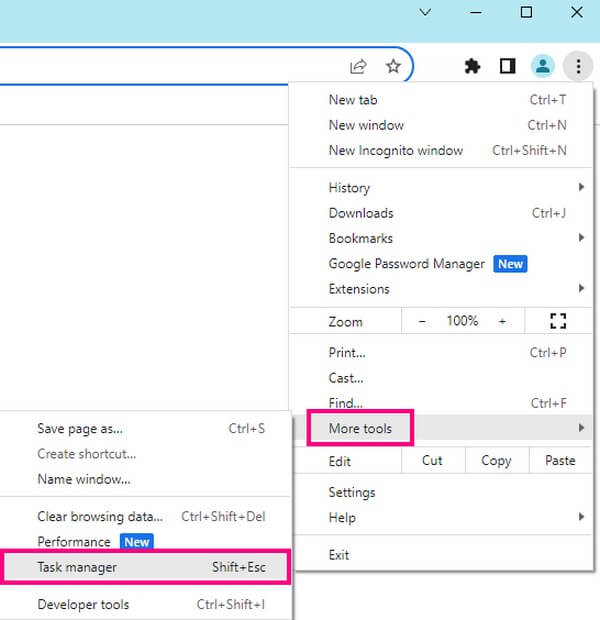Expand the Bookmarks submenu arrow
Screen dimensions: 600x620
coord(581,238)
